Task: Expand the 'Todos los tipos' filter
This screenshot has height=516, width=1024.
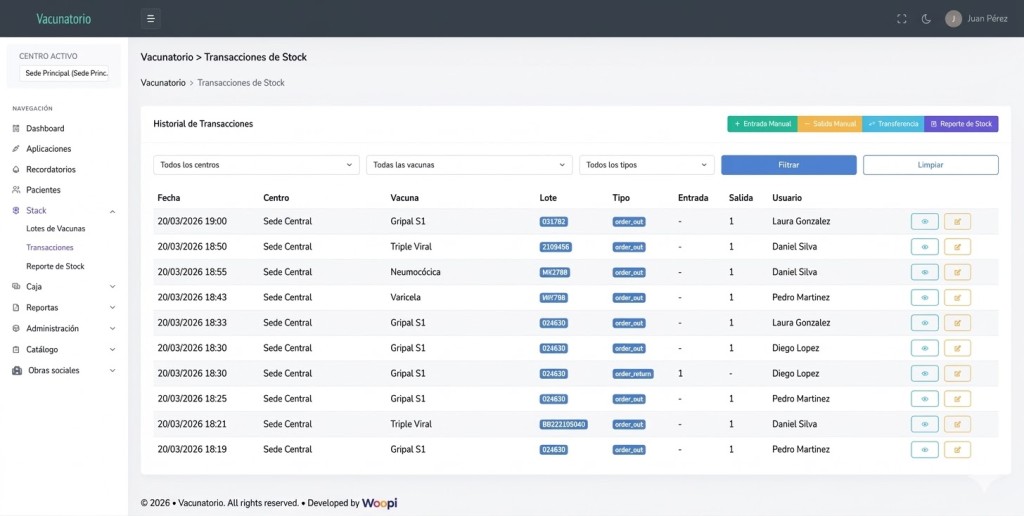Action: (647, 165)
